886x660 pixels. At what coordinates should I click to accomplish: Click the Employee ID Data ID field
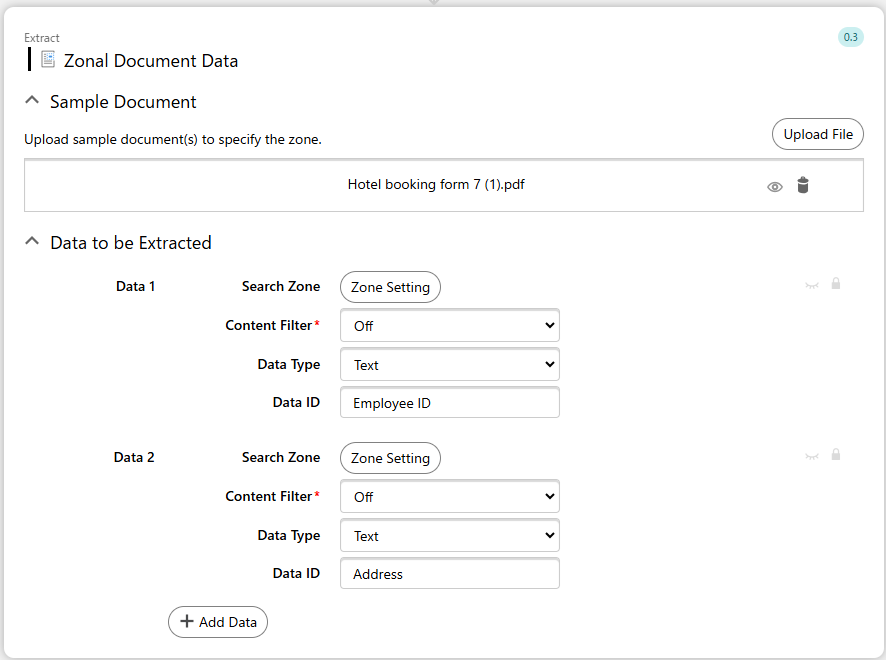[450, 402]
